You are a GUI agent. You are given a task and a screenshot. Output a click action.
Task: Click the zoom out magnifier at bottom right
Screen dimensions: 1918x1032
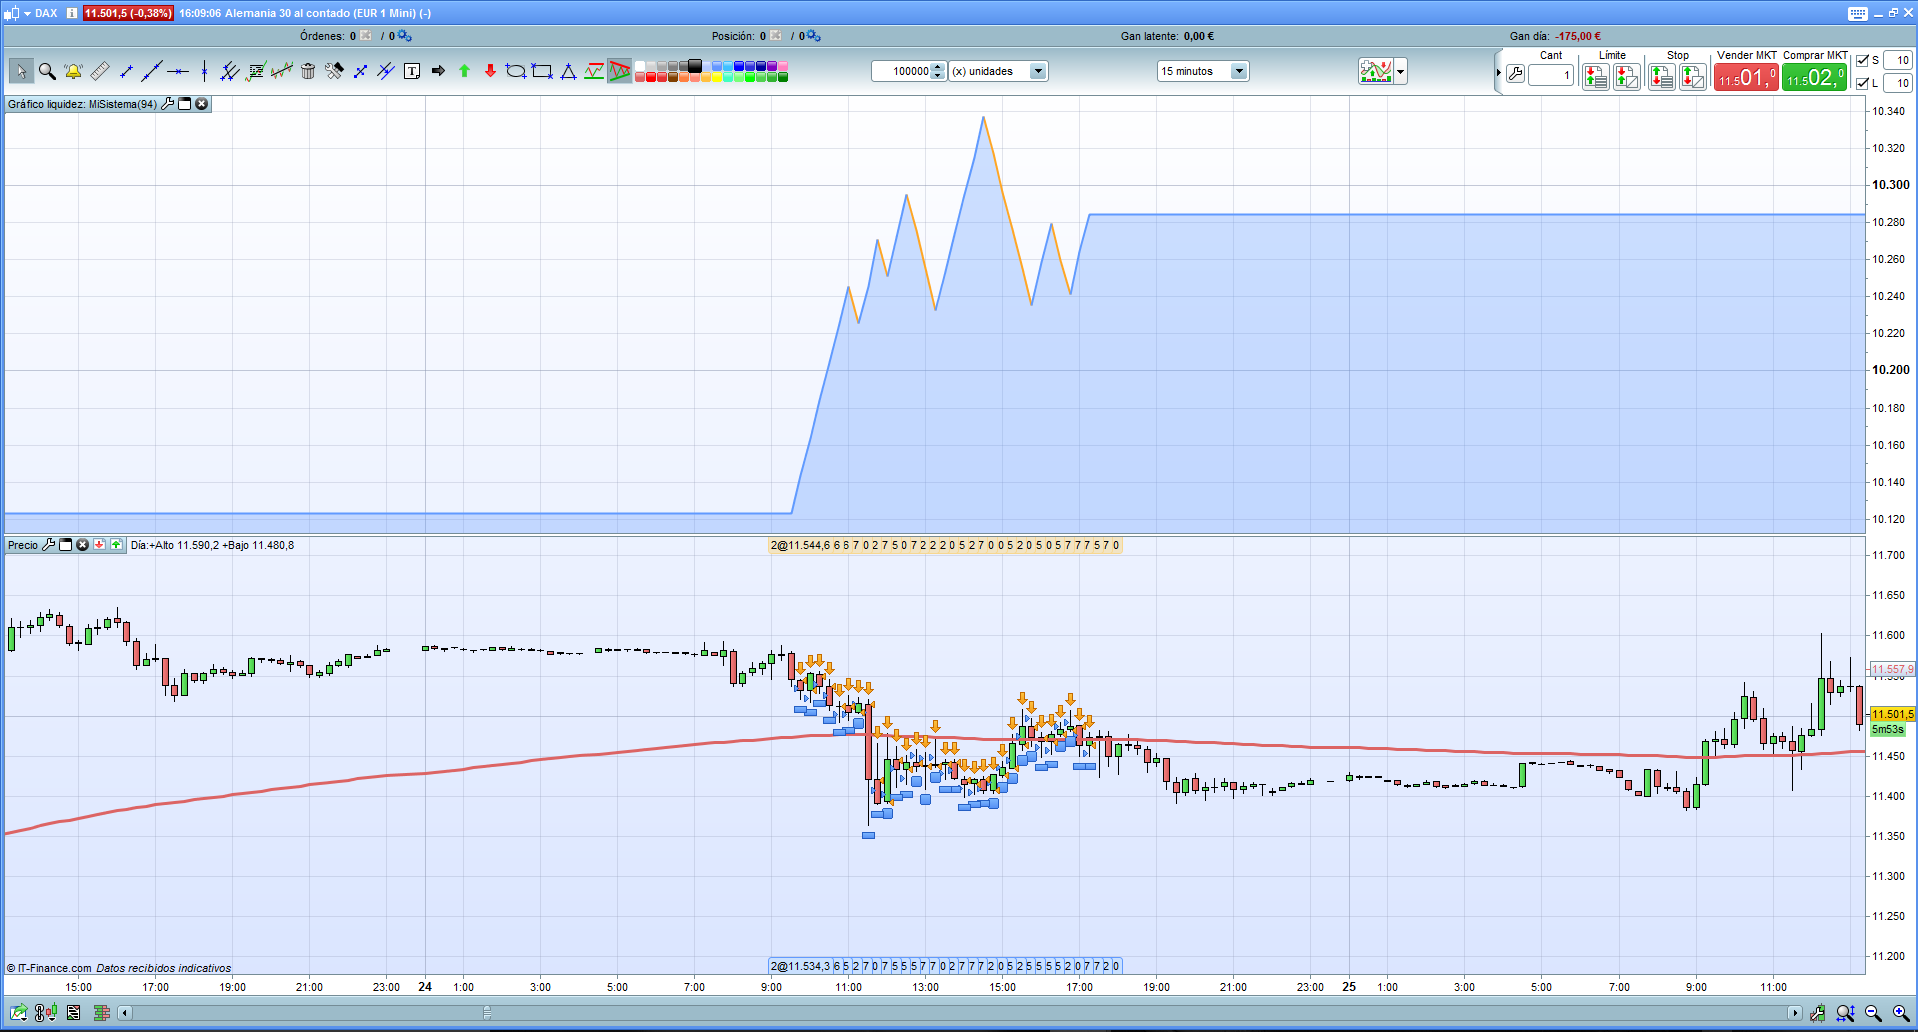(1873, 1013)
